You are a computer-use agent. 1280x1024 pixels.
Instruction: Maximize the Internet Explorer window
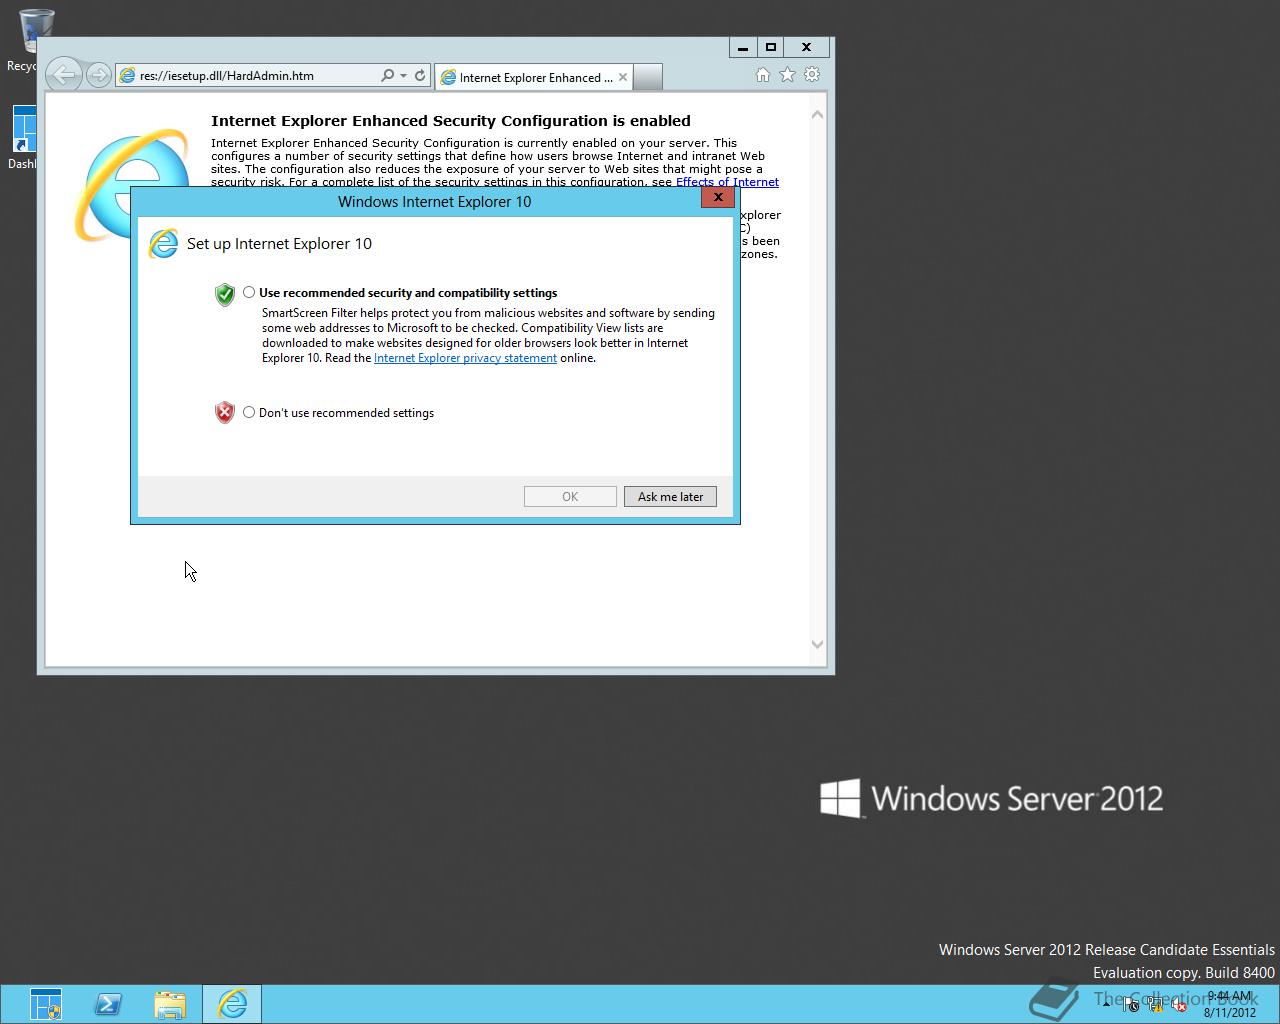pos(771,47)
